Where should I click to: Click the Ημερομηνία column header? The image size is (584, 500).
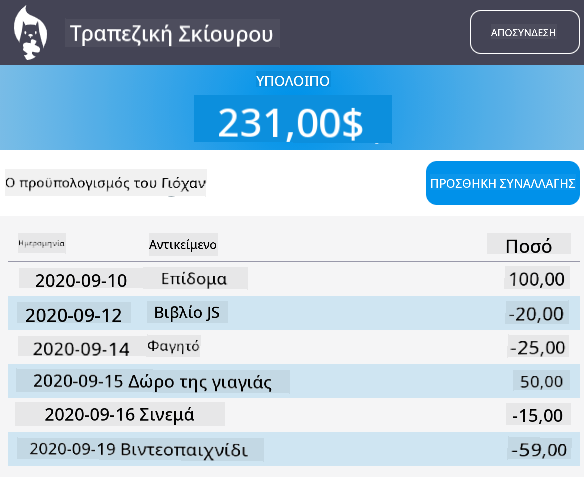point(42,243)
